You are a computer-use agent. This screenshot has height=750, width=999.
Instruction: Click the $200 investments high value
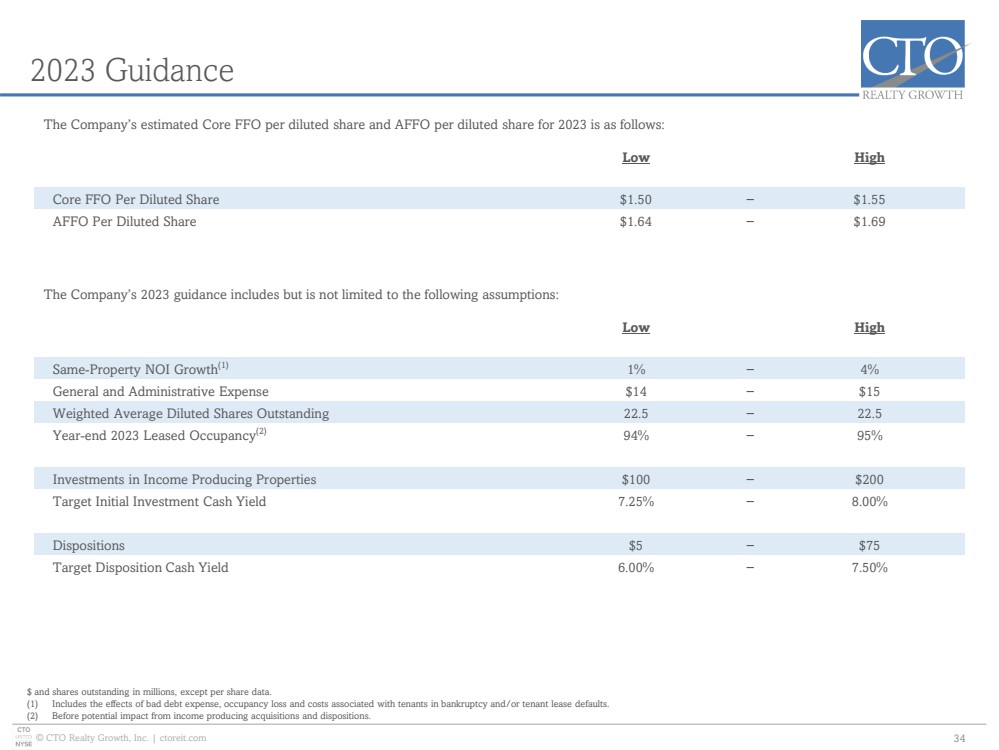869,479
